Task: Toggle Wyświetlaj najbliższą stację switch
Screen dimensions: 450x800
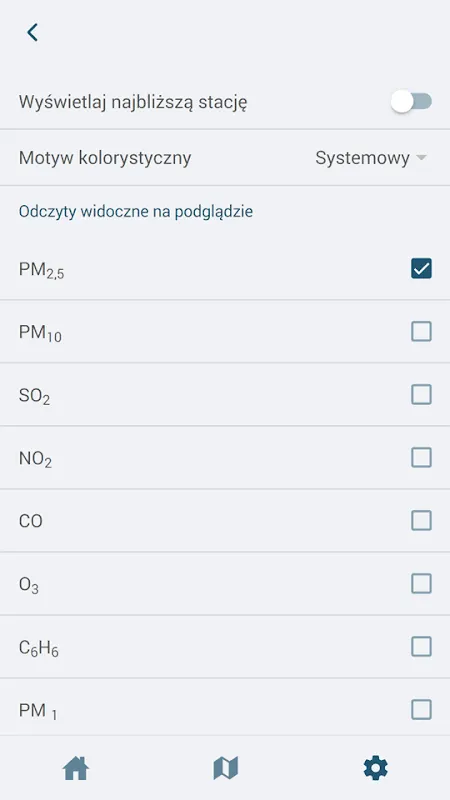Action: tap(411, 102)
